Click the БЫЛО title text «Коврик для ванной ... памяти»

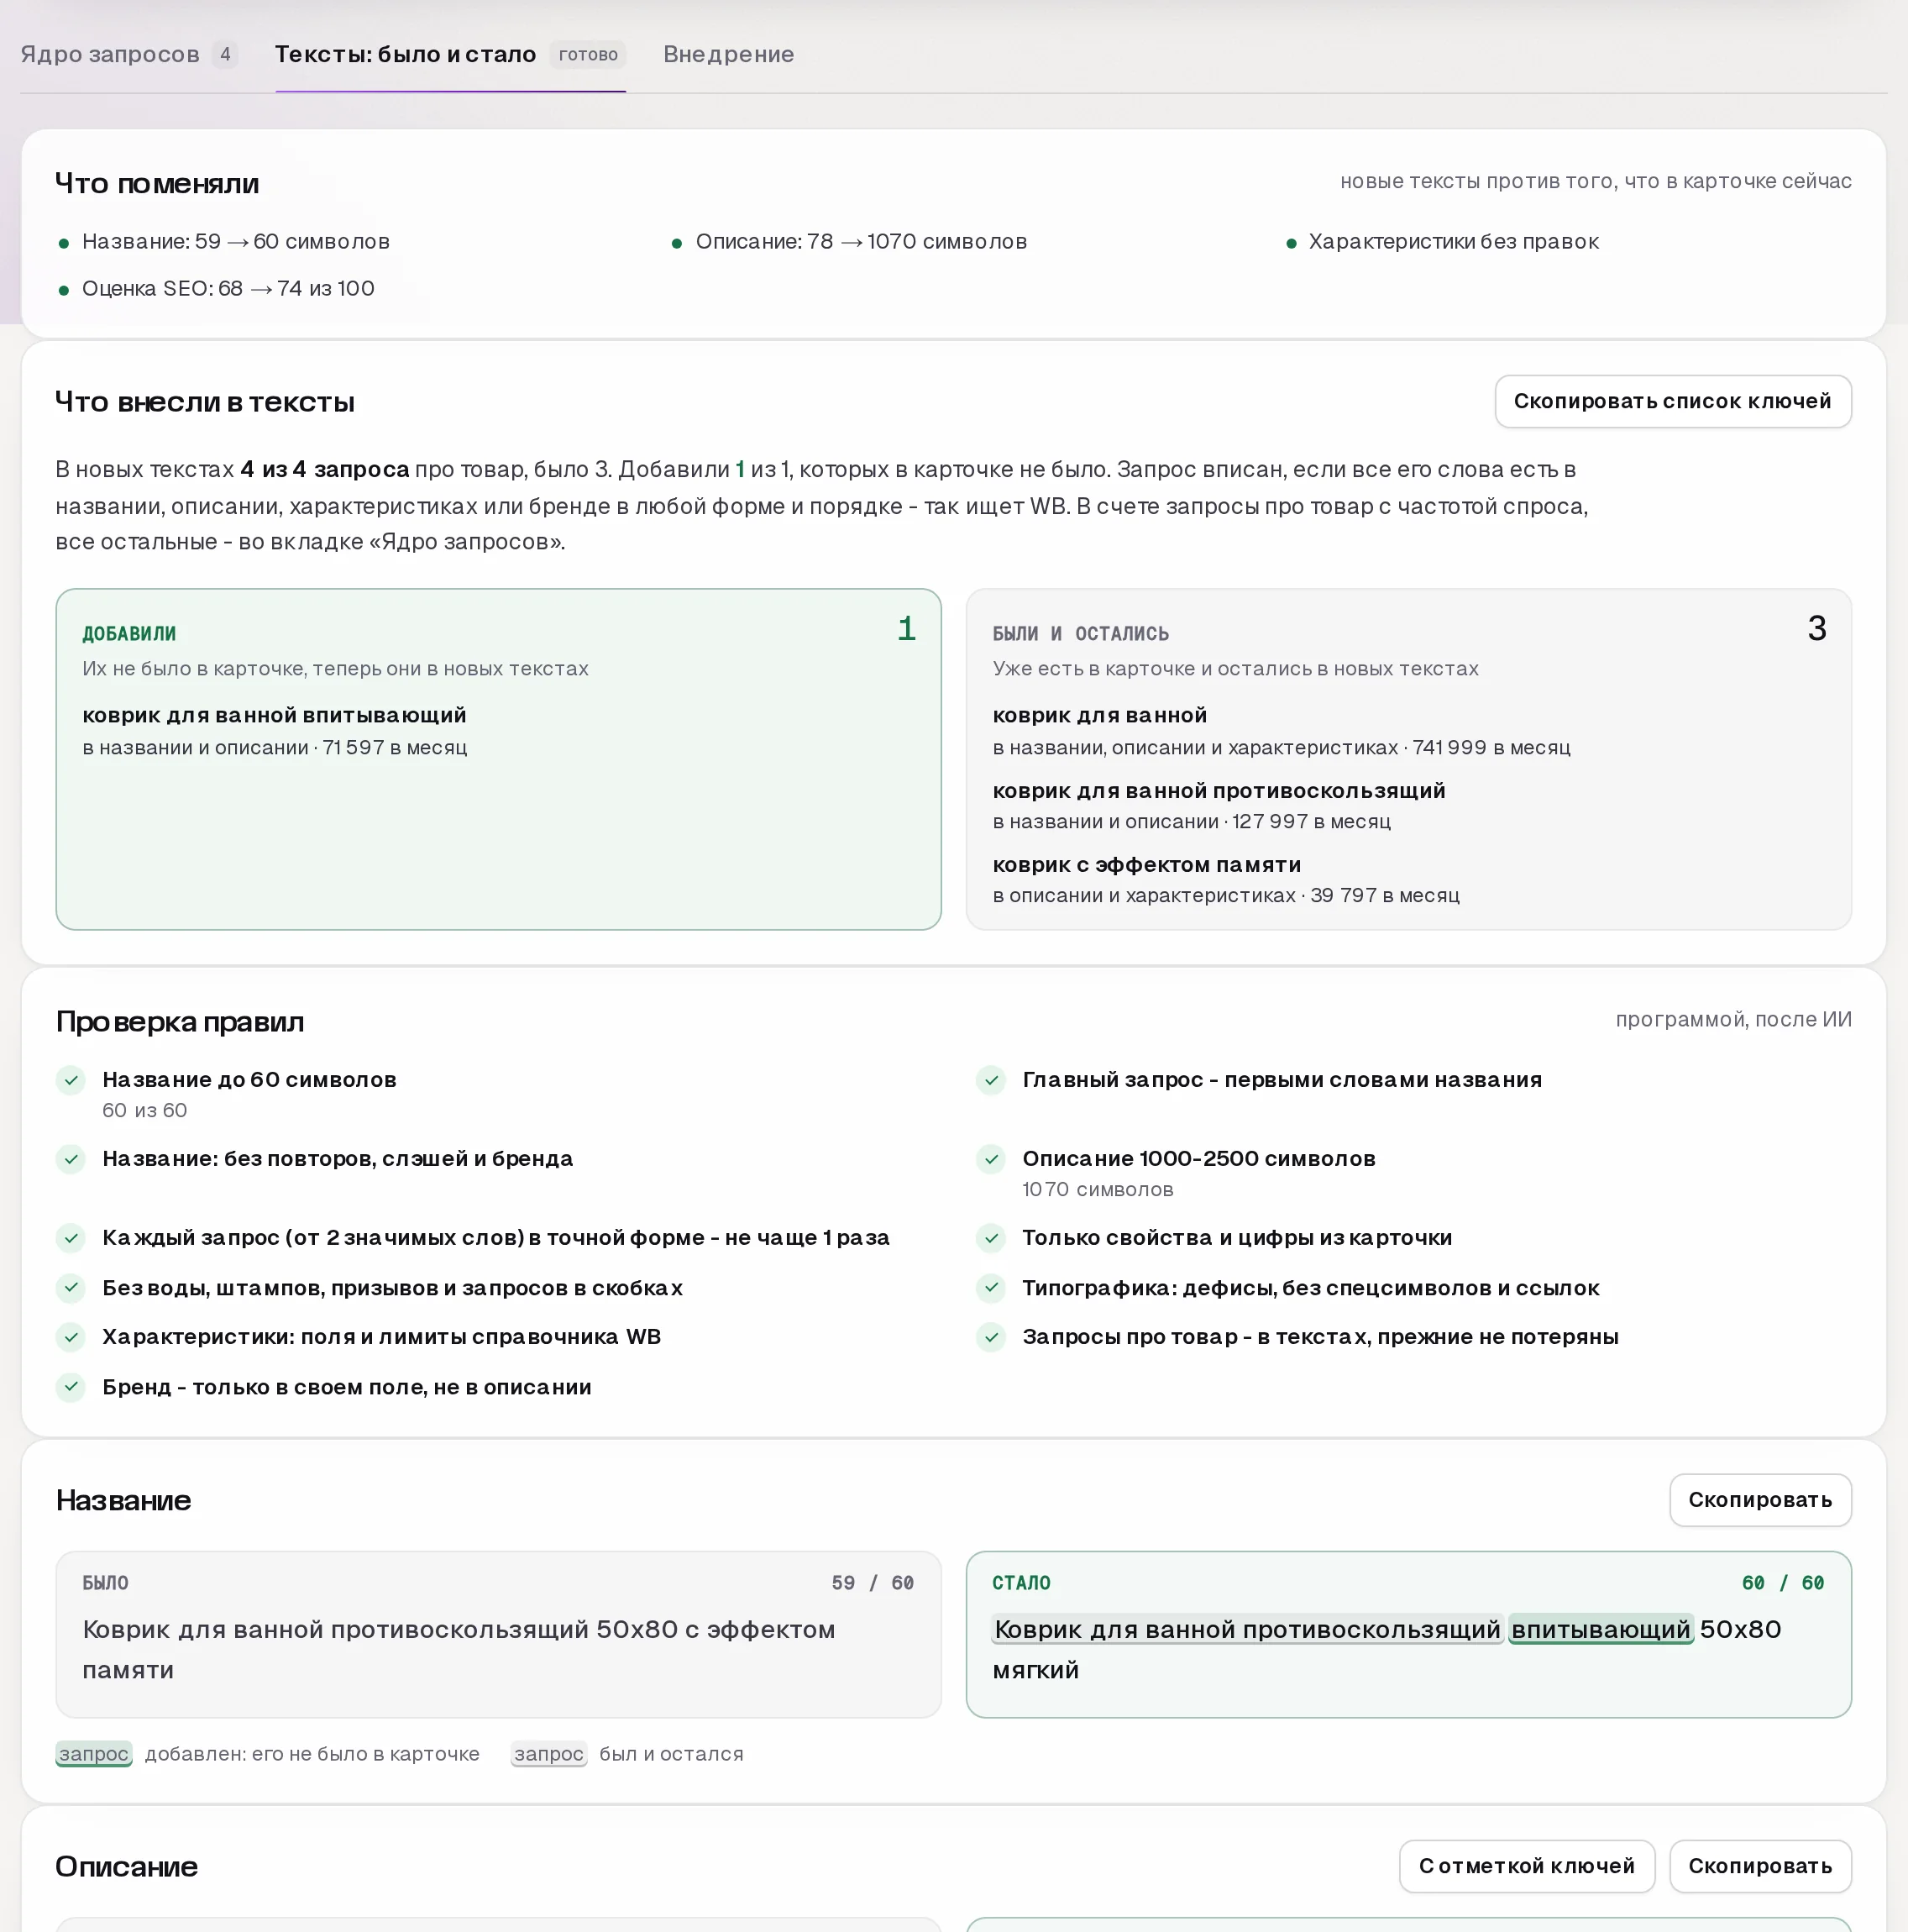(459, 1649)
